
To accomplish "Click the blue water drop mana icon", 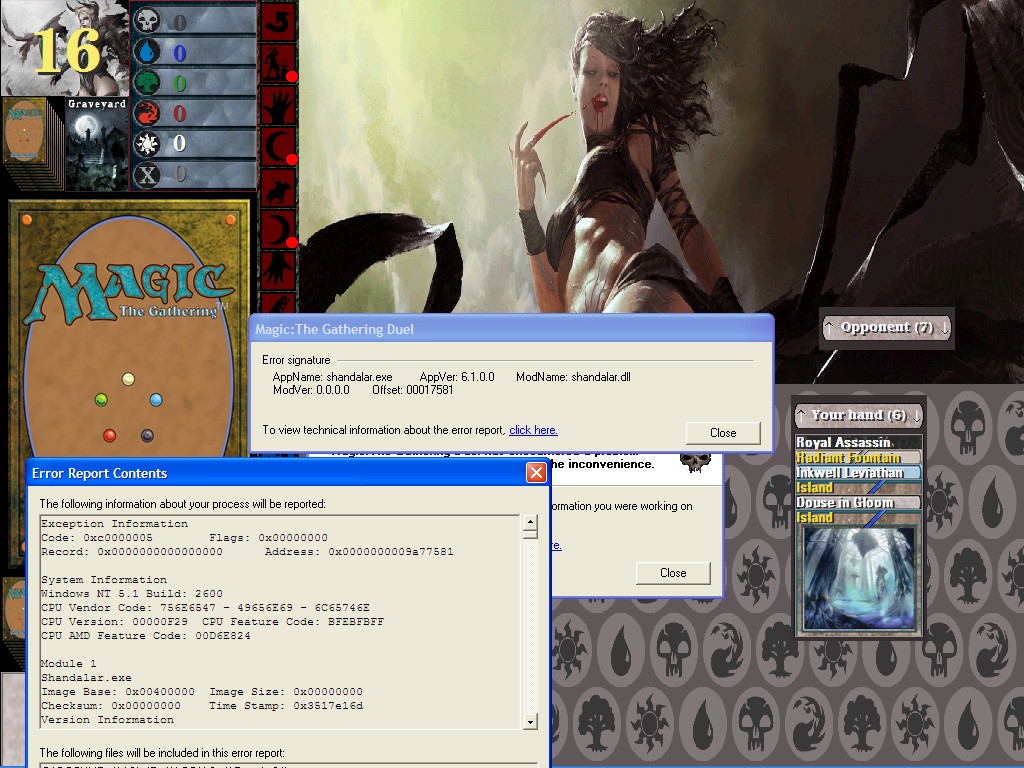I will click(146, 52).
